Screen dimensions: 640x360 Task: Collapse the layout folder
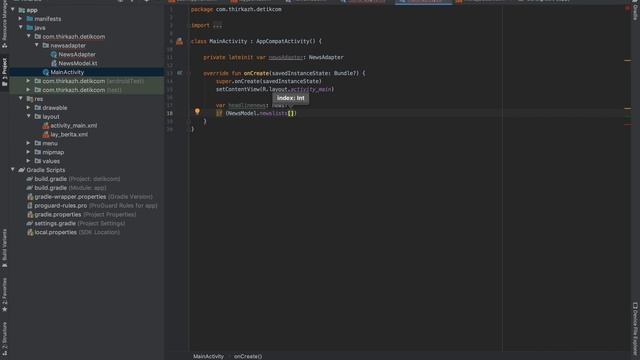point(29,116)
